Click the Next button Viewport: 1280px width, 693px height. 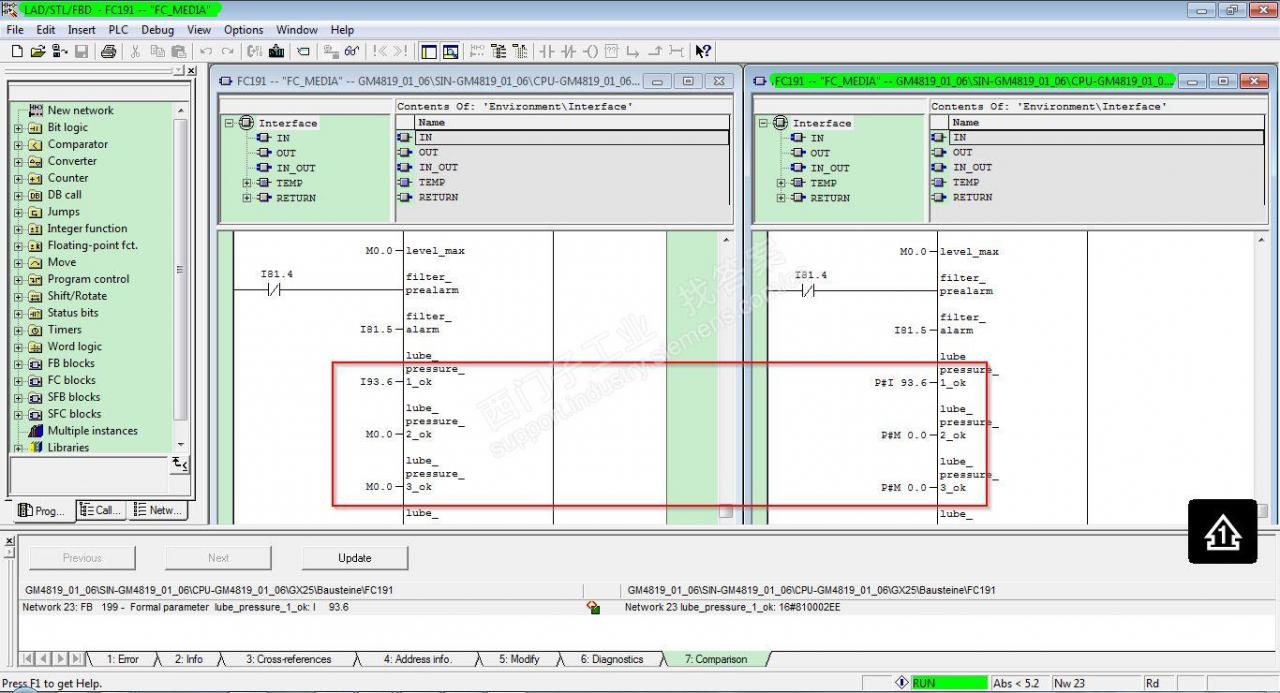pos(218,558)
